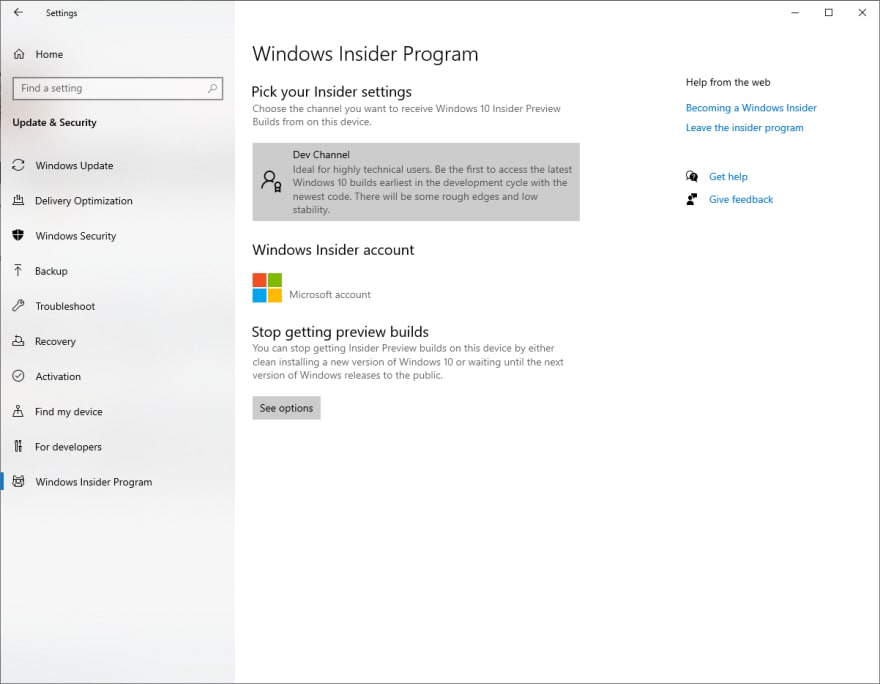Click the Troubleshoot wrench icon

coord(18,306)
